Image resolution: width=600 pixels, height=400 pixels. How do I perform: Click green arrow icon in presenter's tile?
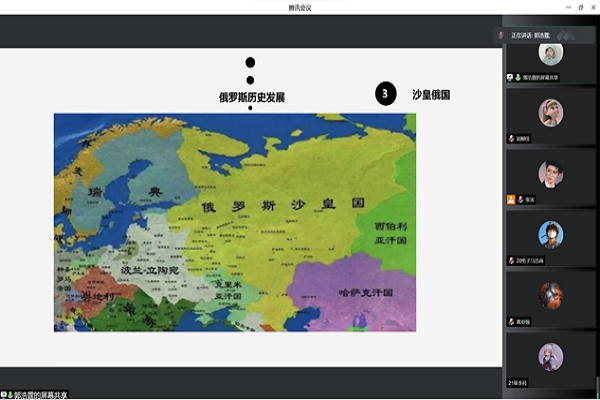point(519,77)
